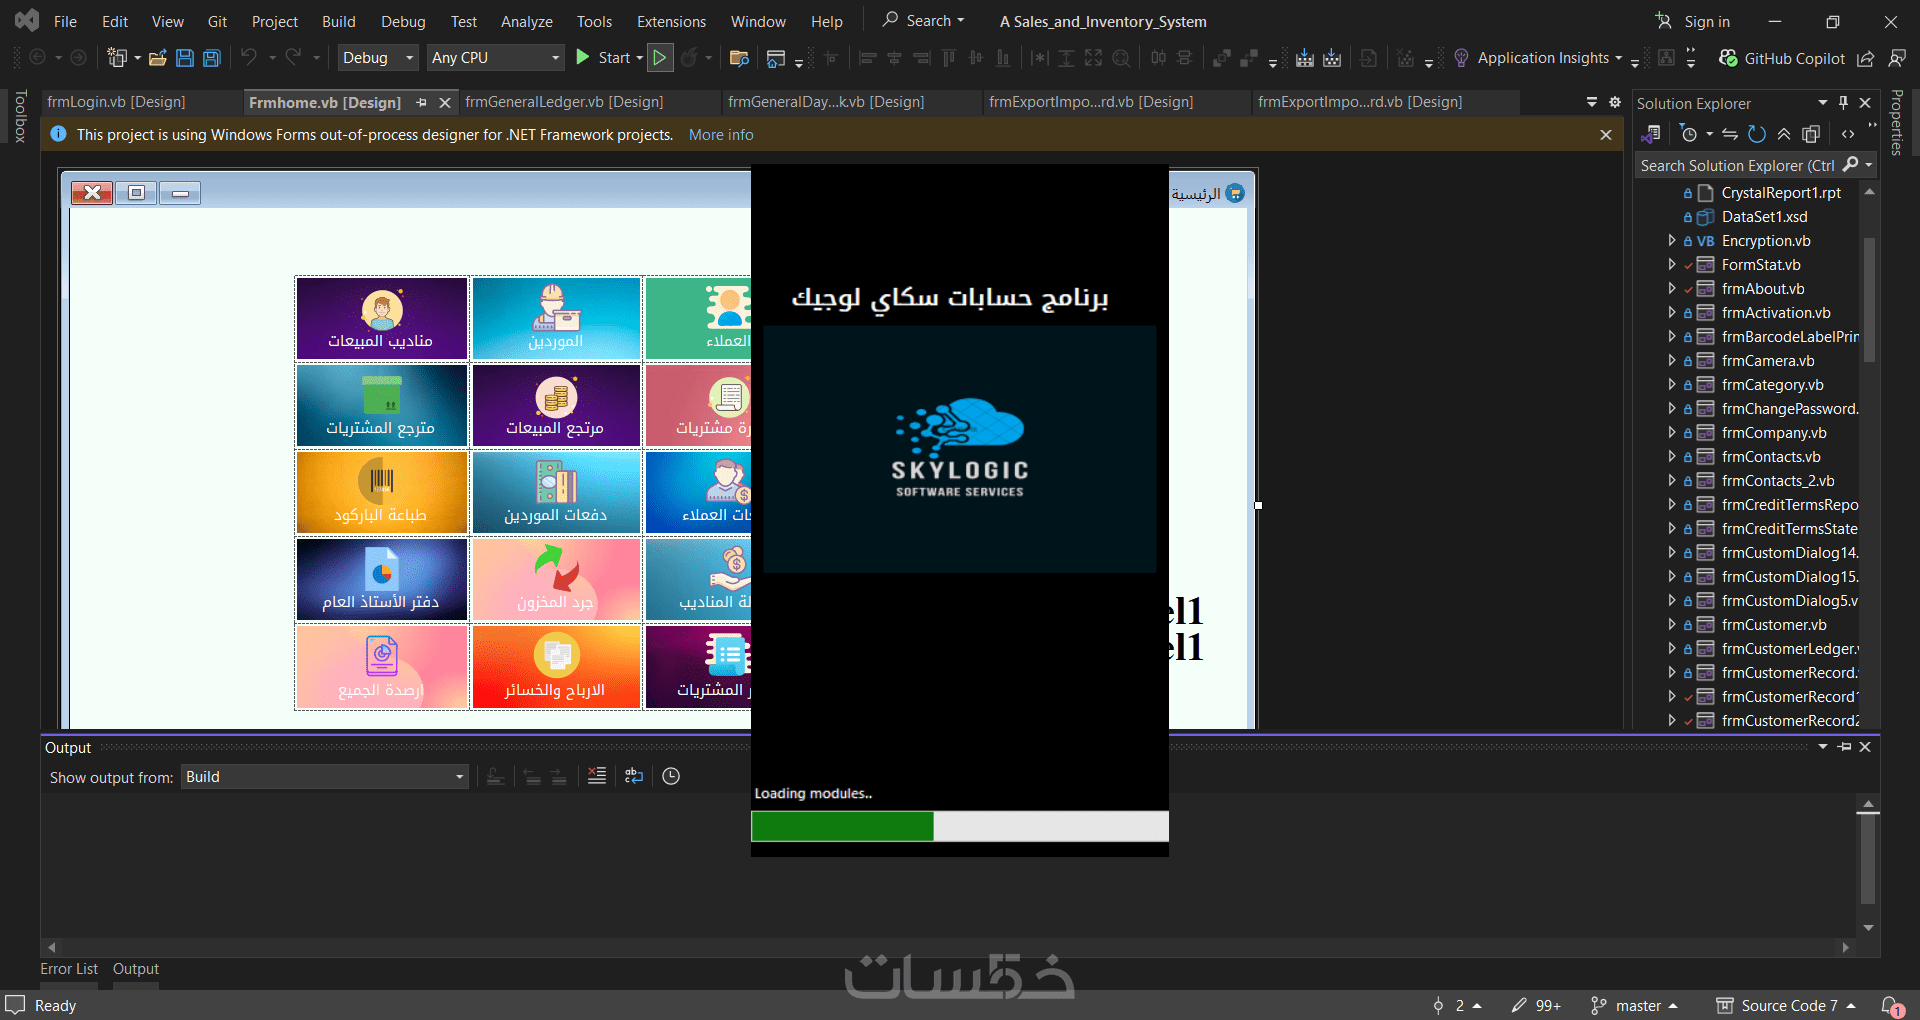Viewport: 1920px width, 1020px height.
Task: Open the File menu
Action: 65,21
